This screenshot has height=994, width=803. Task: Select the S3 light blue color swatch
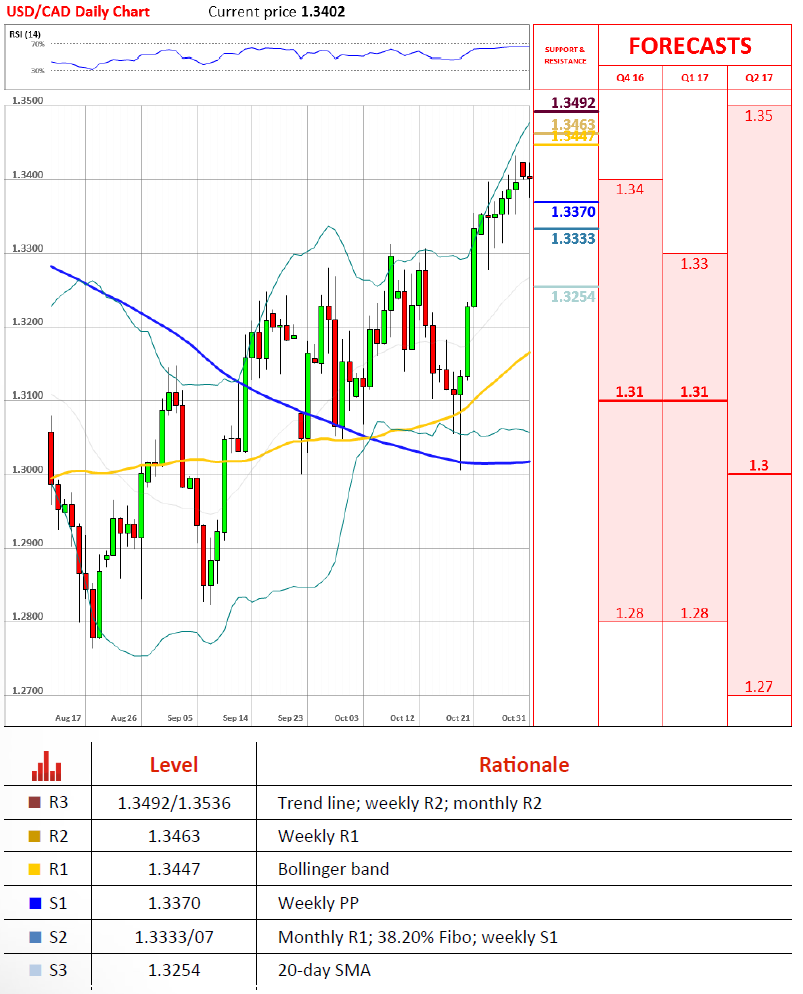(x=35, y=970)
